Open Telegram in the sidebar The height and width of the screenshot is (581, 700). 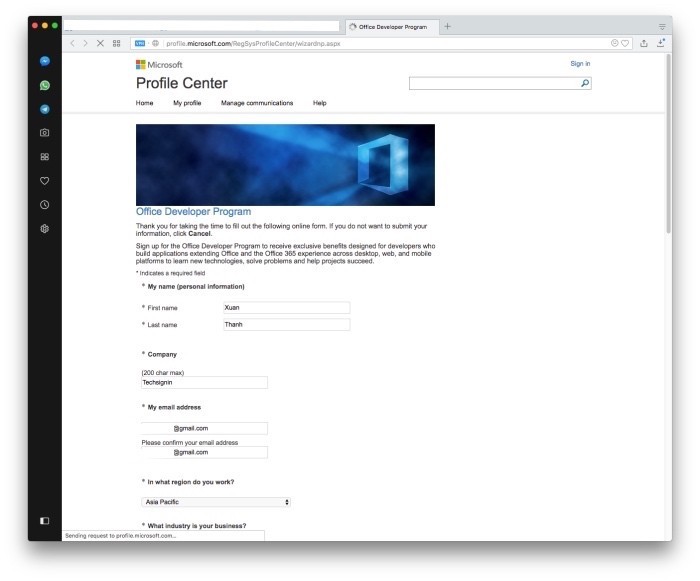pos(45,109)
